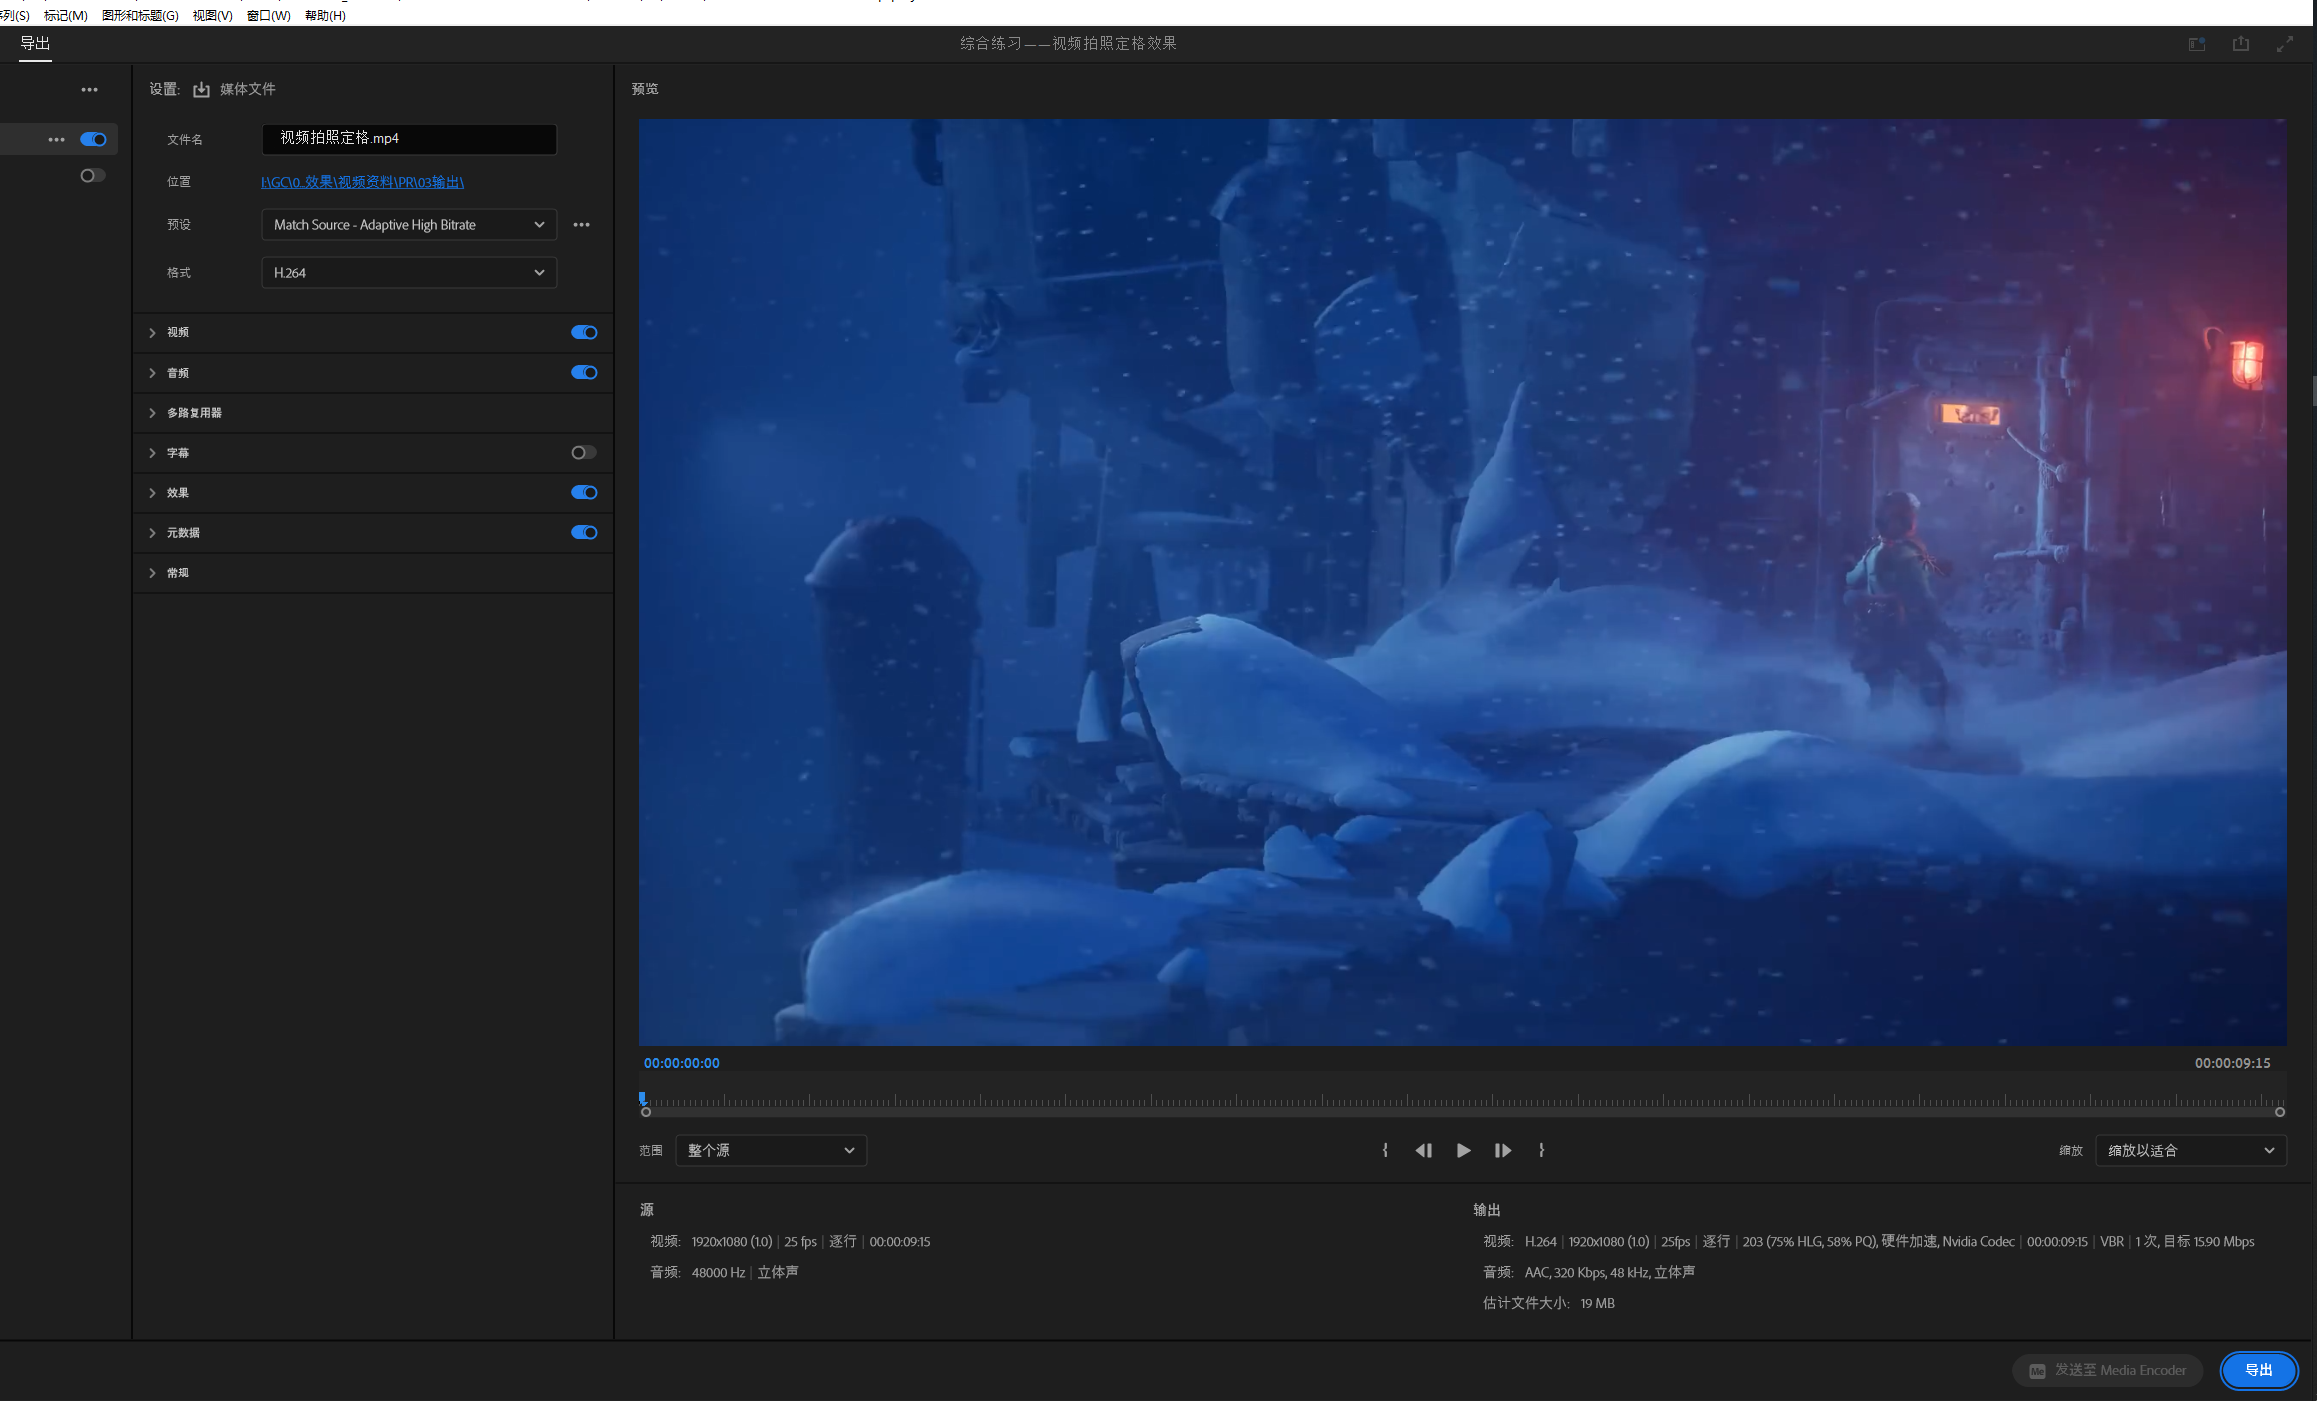The width and height of the screenshot is (2317, 1401).
Task: Disable the 视频 video toggle
Action: pyautogui.click(x=584, y=332)
